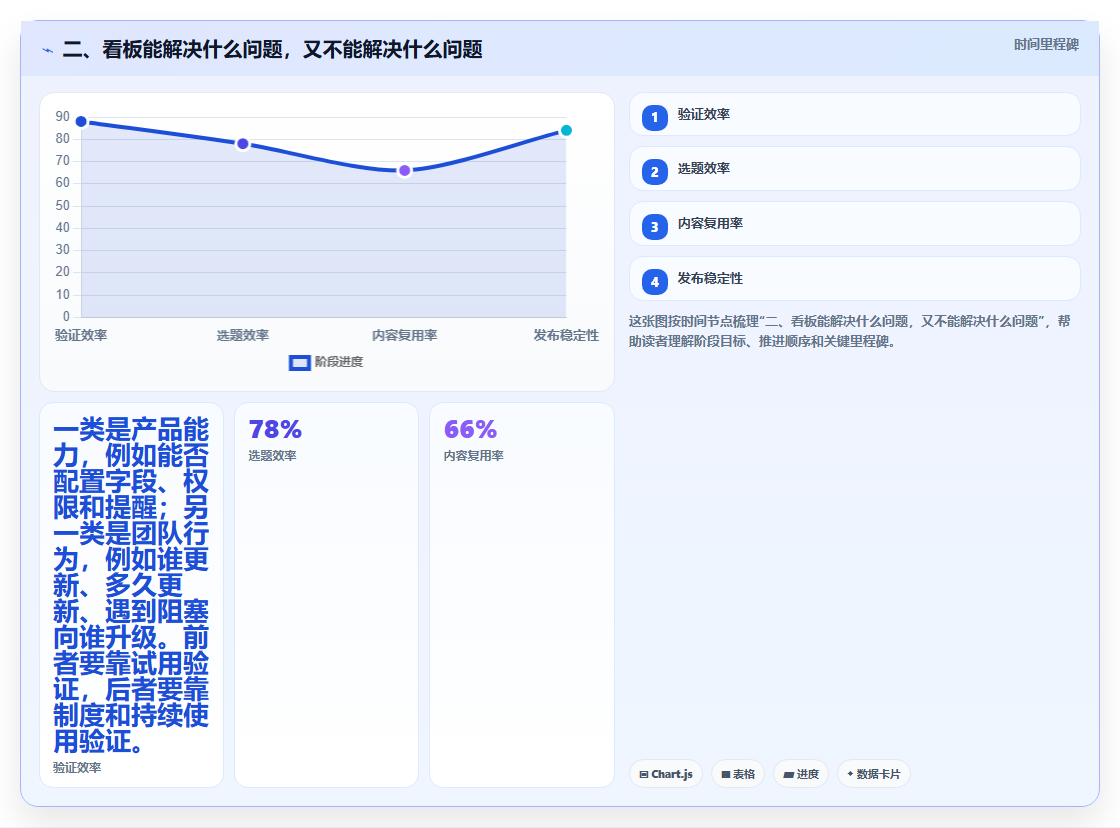
Task: Click the 选题效率 x-axis label
Action: (x=243, y=336)
